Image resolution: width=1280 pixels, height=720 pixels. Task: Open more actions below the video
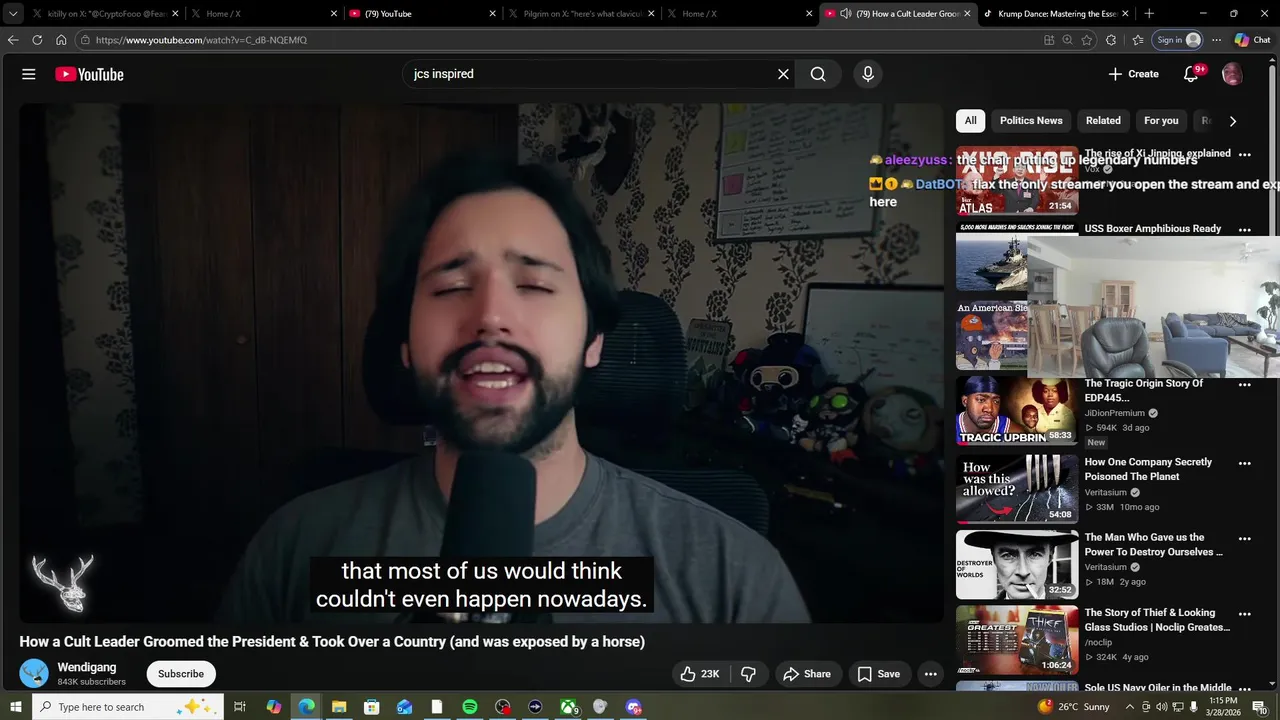click(x=931, y=674)
